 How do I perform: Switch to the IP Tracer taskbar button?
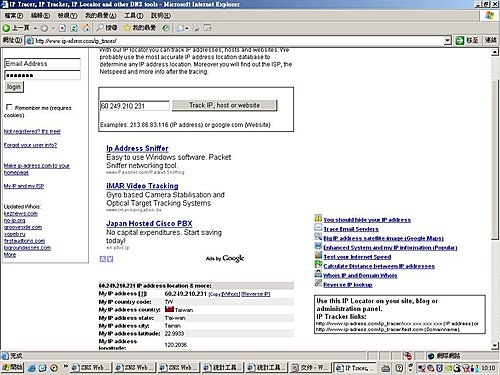pos(355,368)
